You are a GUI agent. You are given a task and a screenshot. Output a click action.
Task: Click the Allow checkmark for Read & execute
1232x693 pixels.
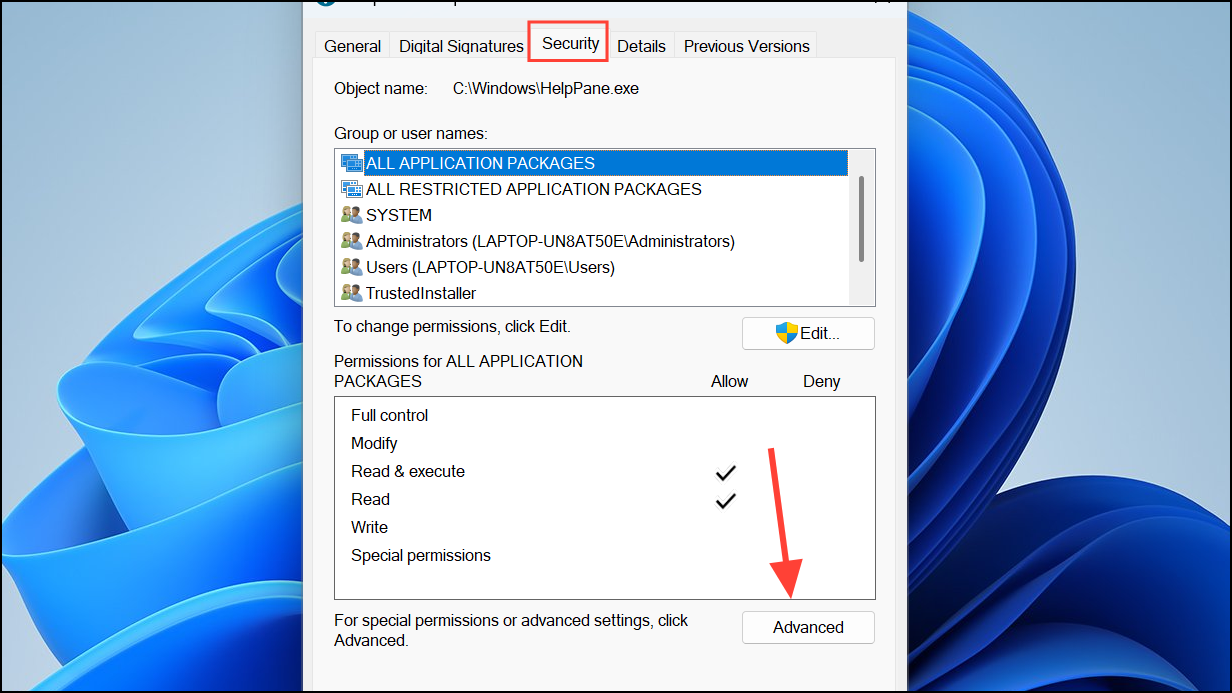click(x=725, y=472)
